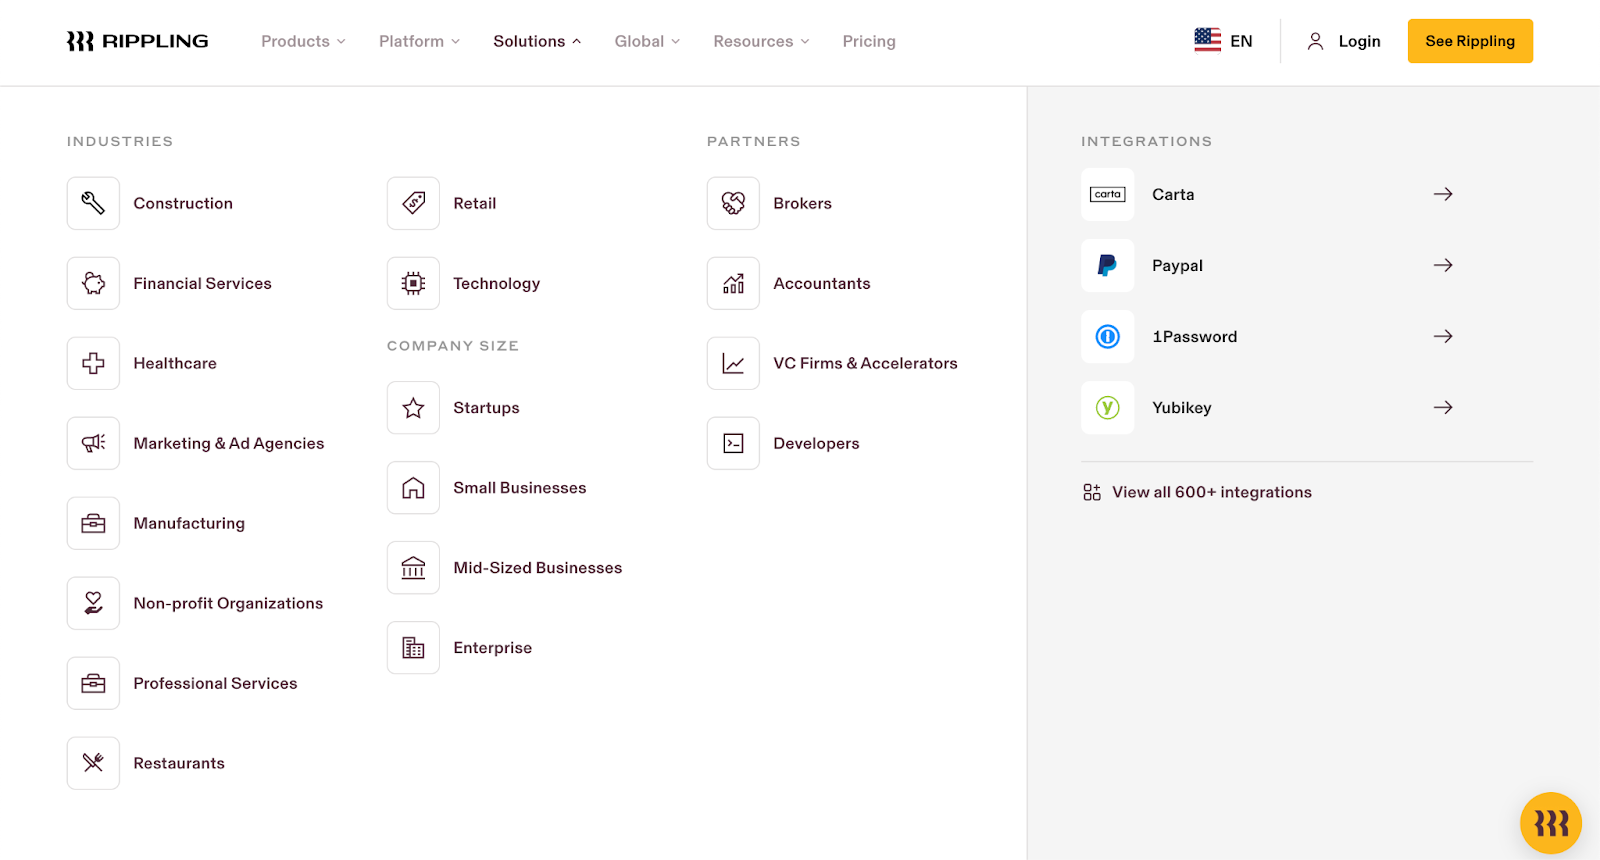Click the Mid-Sized Businesses bank icon
Image resolution: width=1600 pixels, height=860 pixels.
(x=413, y=567)
